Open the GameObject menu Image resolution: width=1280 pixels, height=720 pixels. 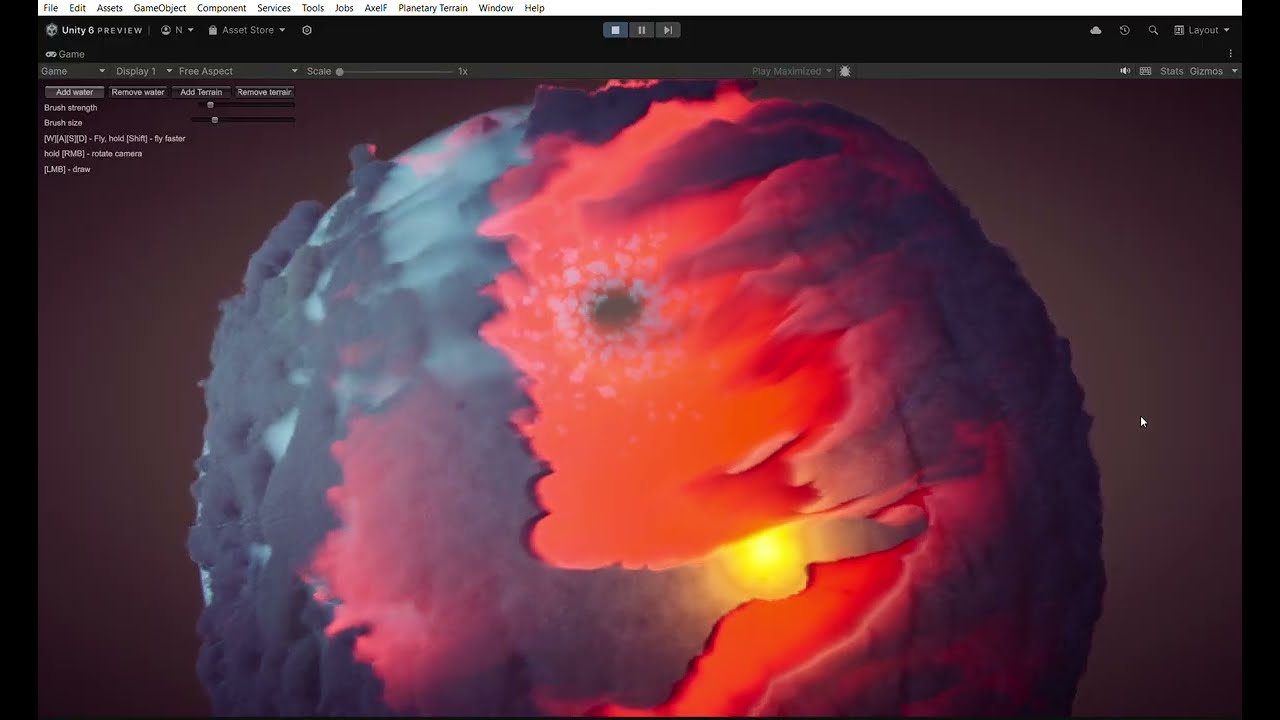160,8
